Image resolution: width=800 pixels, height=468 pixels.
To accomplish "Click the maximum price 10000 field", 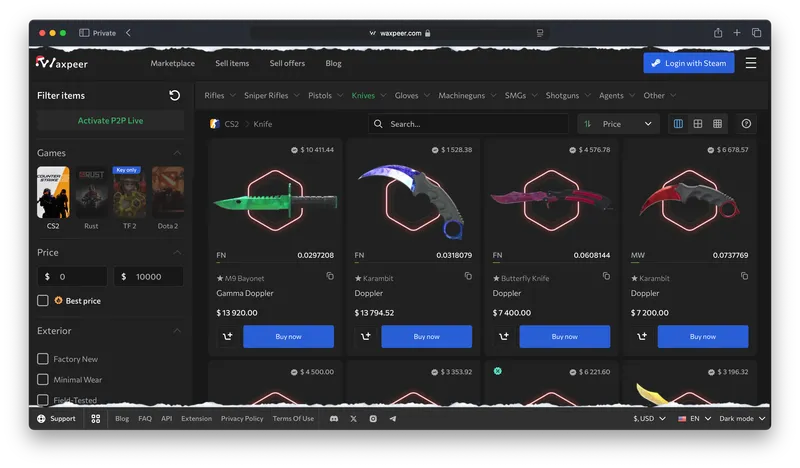I will [x=148, y=277].
